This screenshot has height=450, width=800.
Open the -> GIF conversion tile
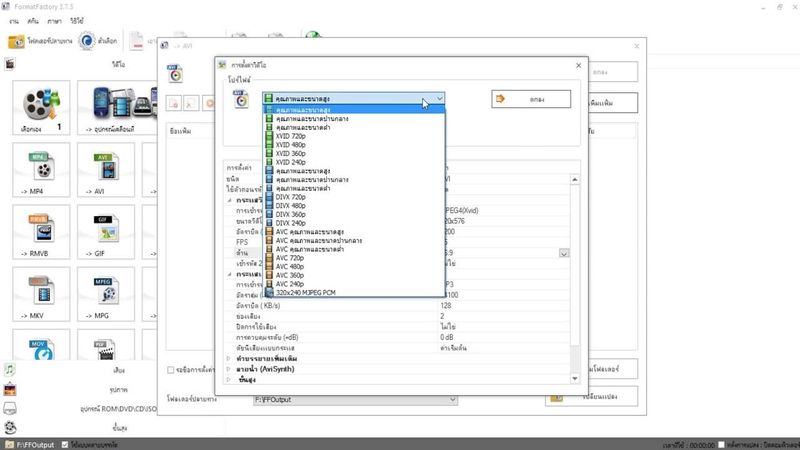click(106, 232)
